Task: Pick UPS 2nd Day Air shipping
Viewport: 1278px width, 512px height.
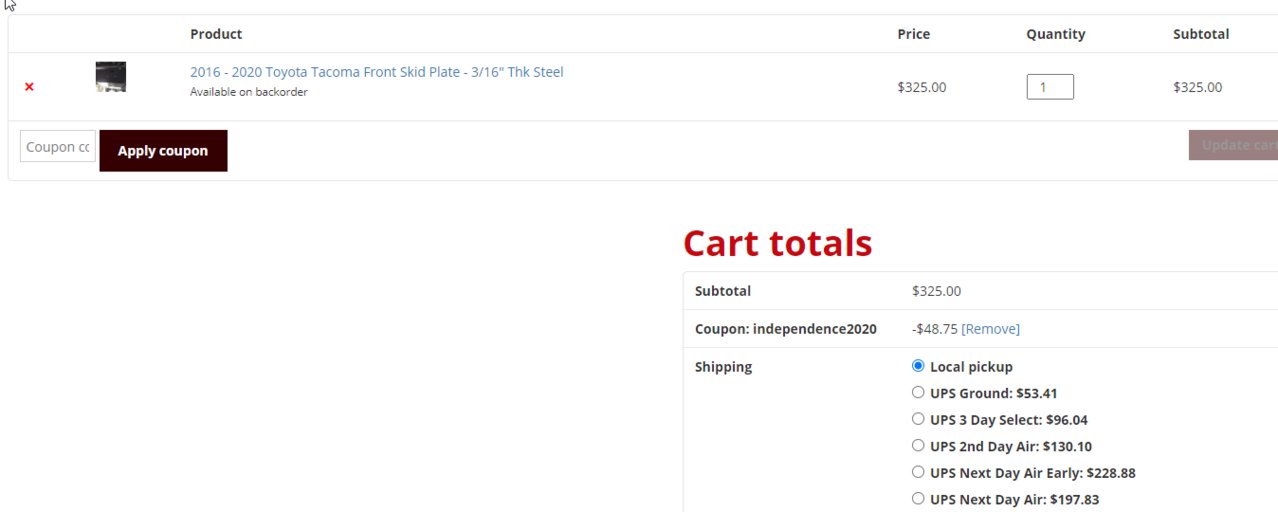Action: (x=918, y=446)
